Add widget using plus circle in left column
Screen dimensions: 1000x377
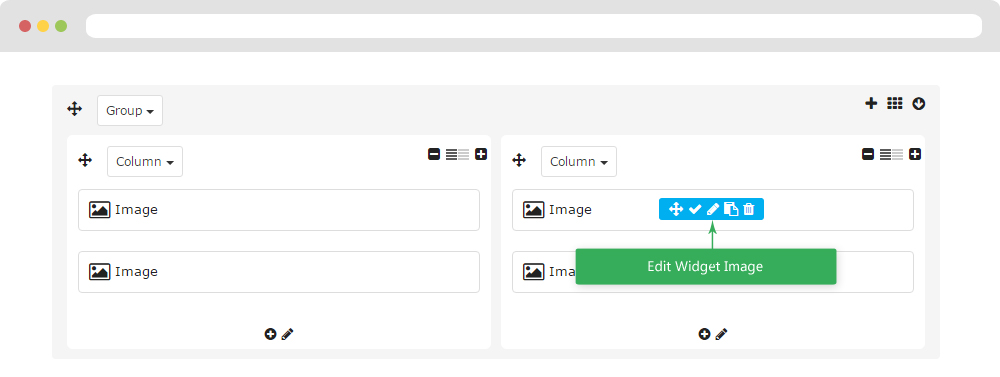pos(270,334)
